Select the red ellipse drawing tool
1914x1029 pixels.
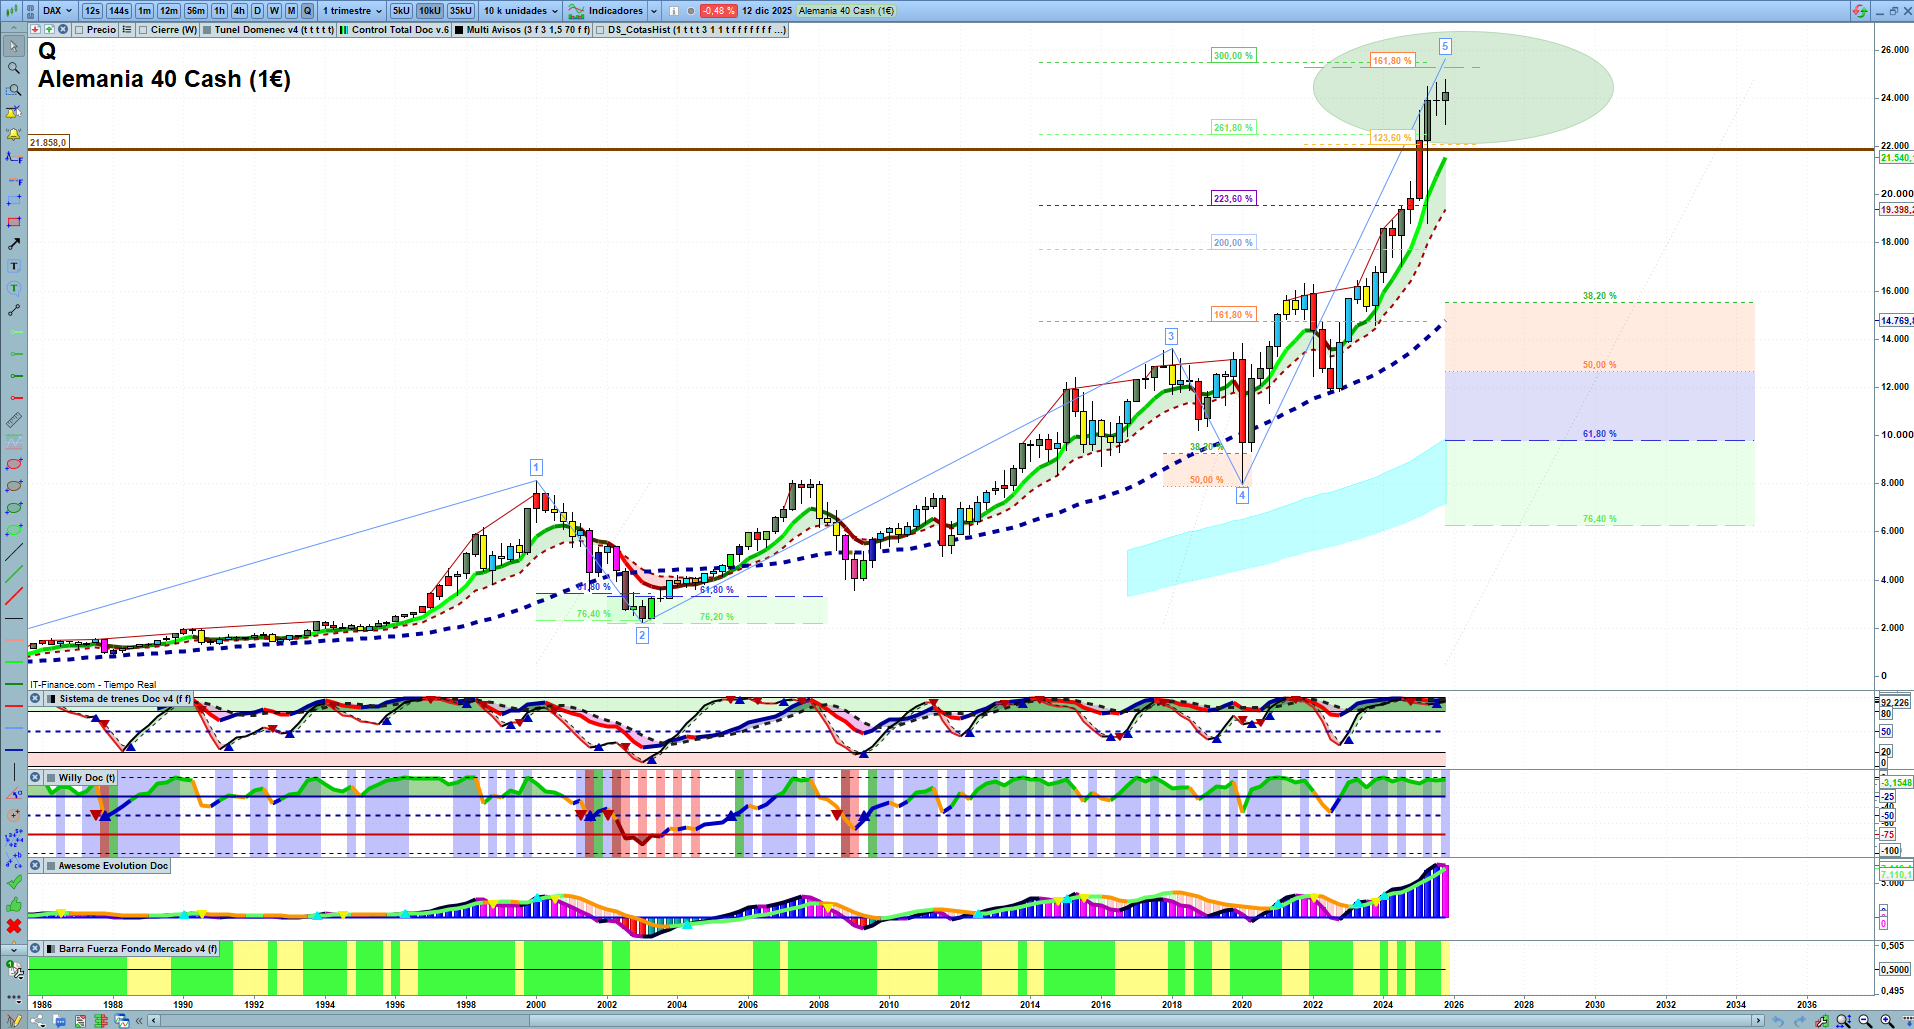click(14, 464)
